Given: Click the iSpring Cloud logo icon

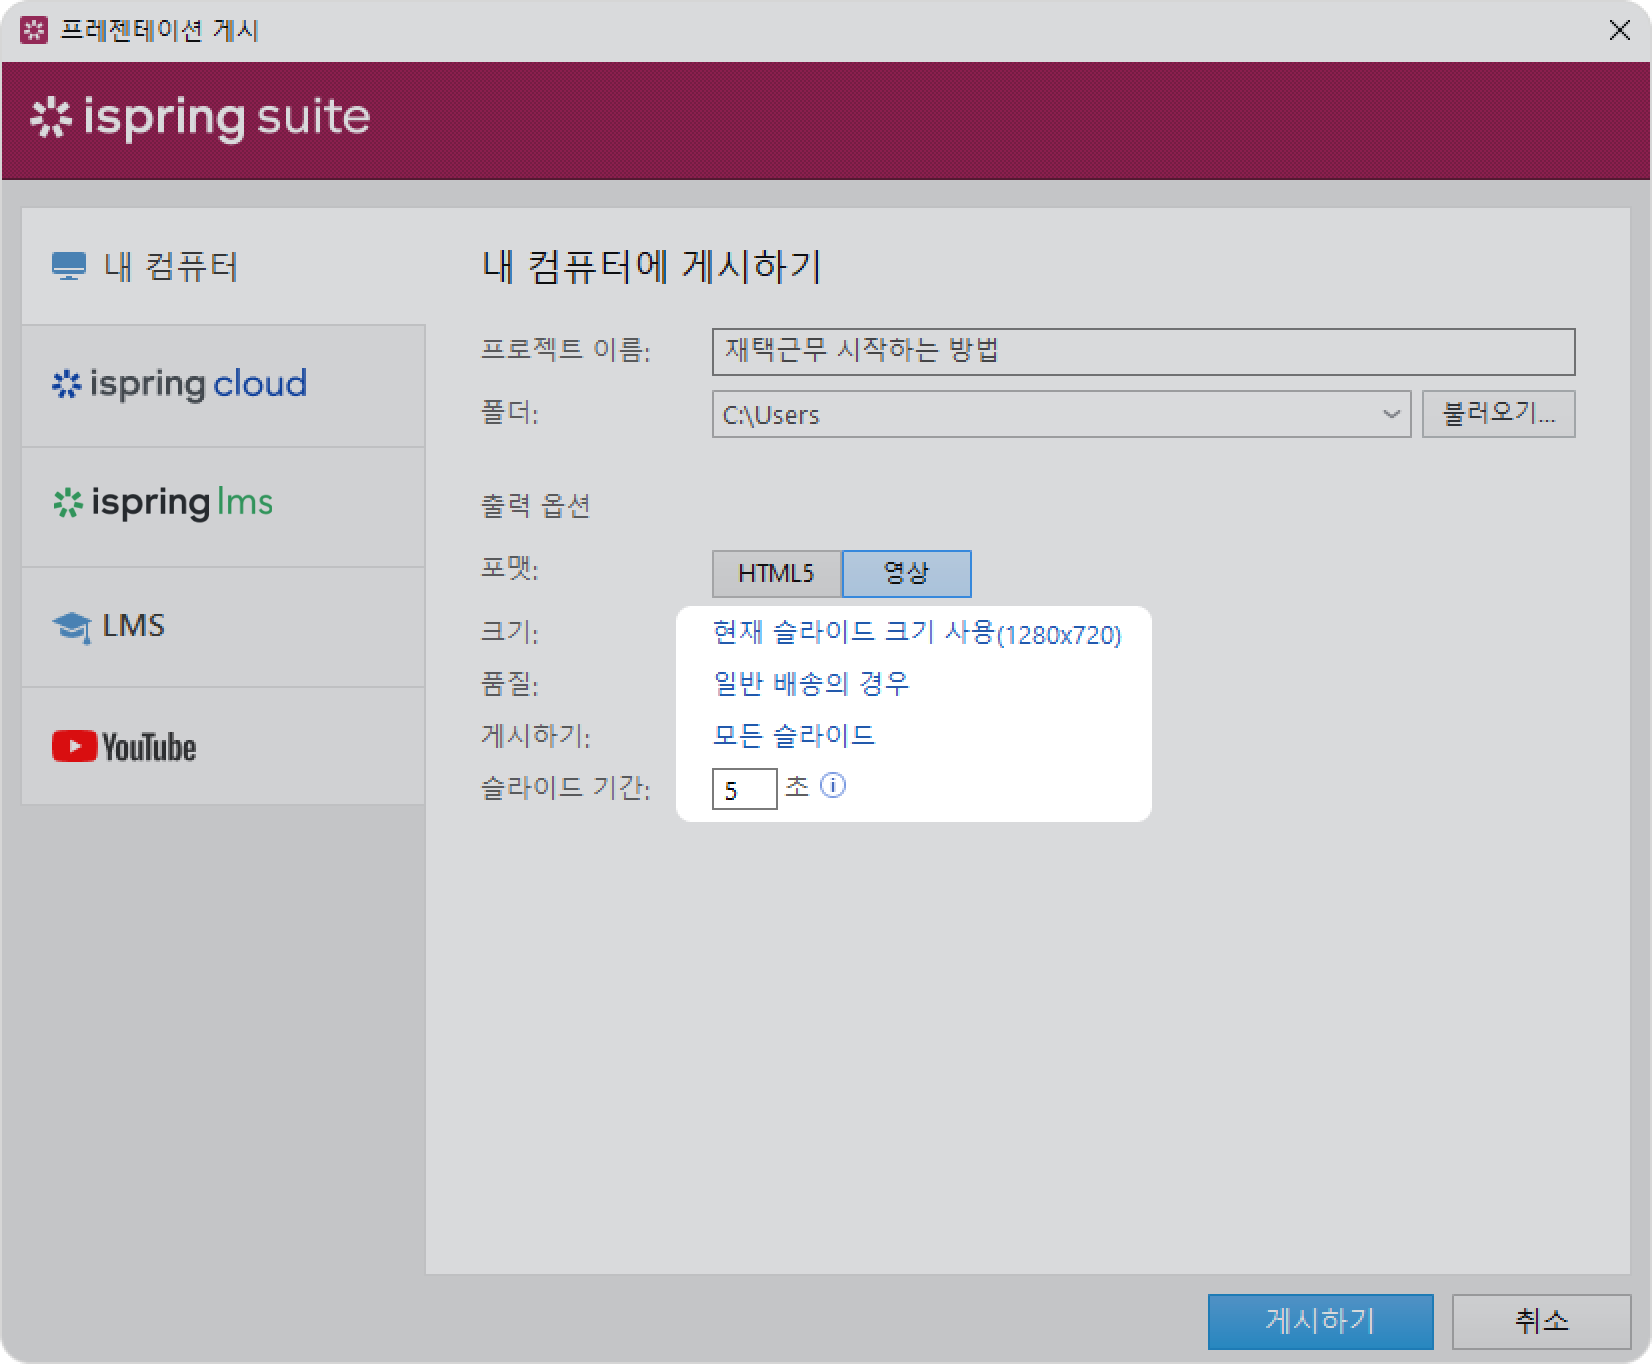Looking at the screenshot, I should (x=66, y=385).
